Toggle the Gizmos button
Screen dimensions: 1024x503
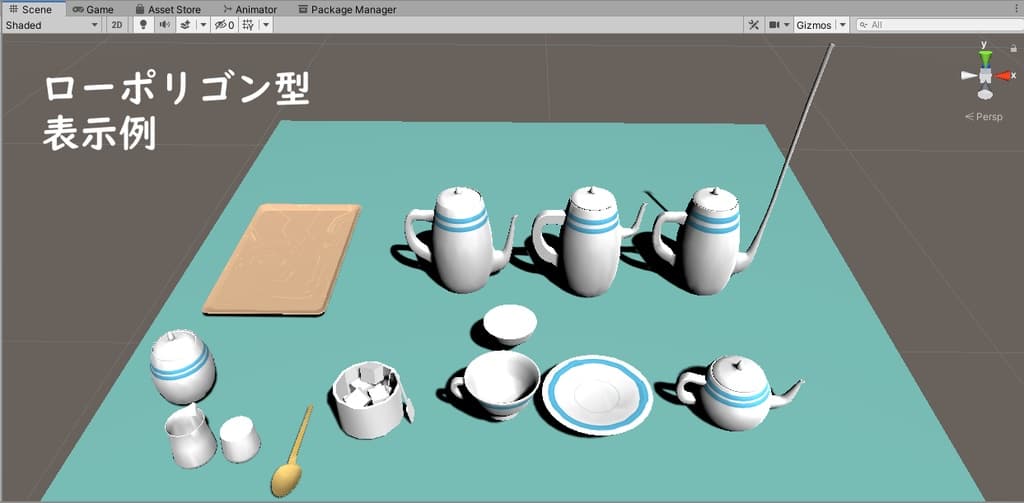(x=814, y=25)
